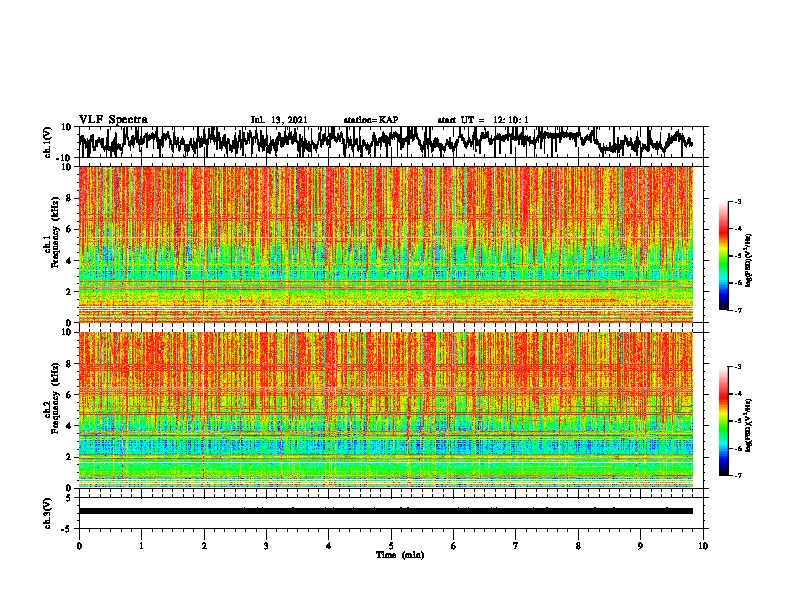Click the black ch.3 signal bar
792x612 pixels.
[386, 511]
